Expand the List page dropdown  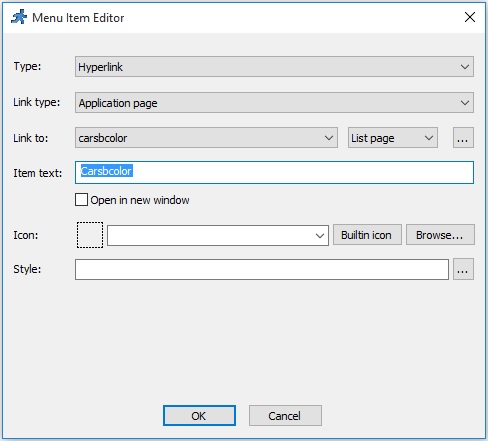point(393,138)
